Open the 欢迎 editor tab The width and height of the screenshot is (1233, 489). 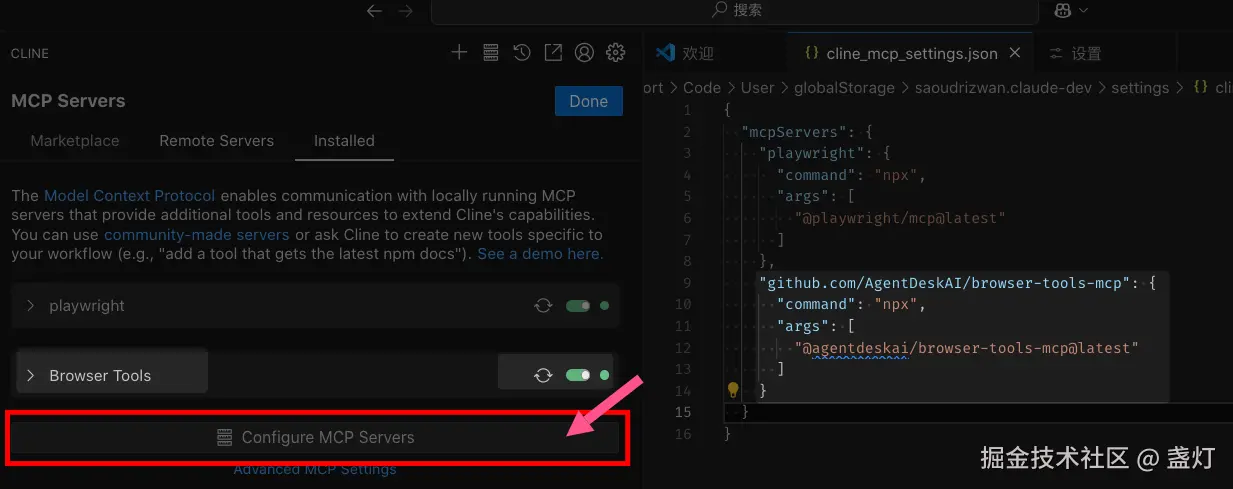(x=714, y=53)
